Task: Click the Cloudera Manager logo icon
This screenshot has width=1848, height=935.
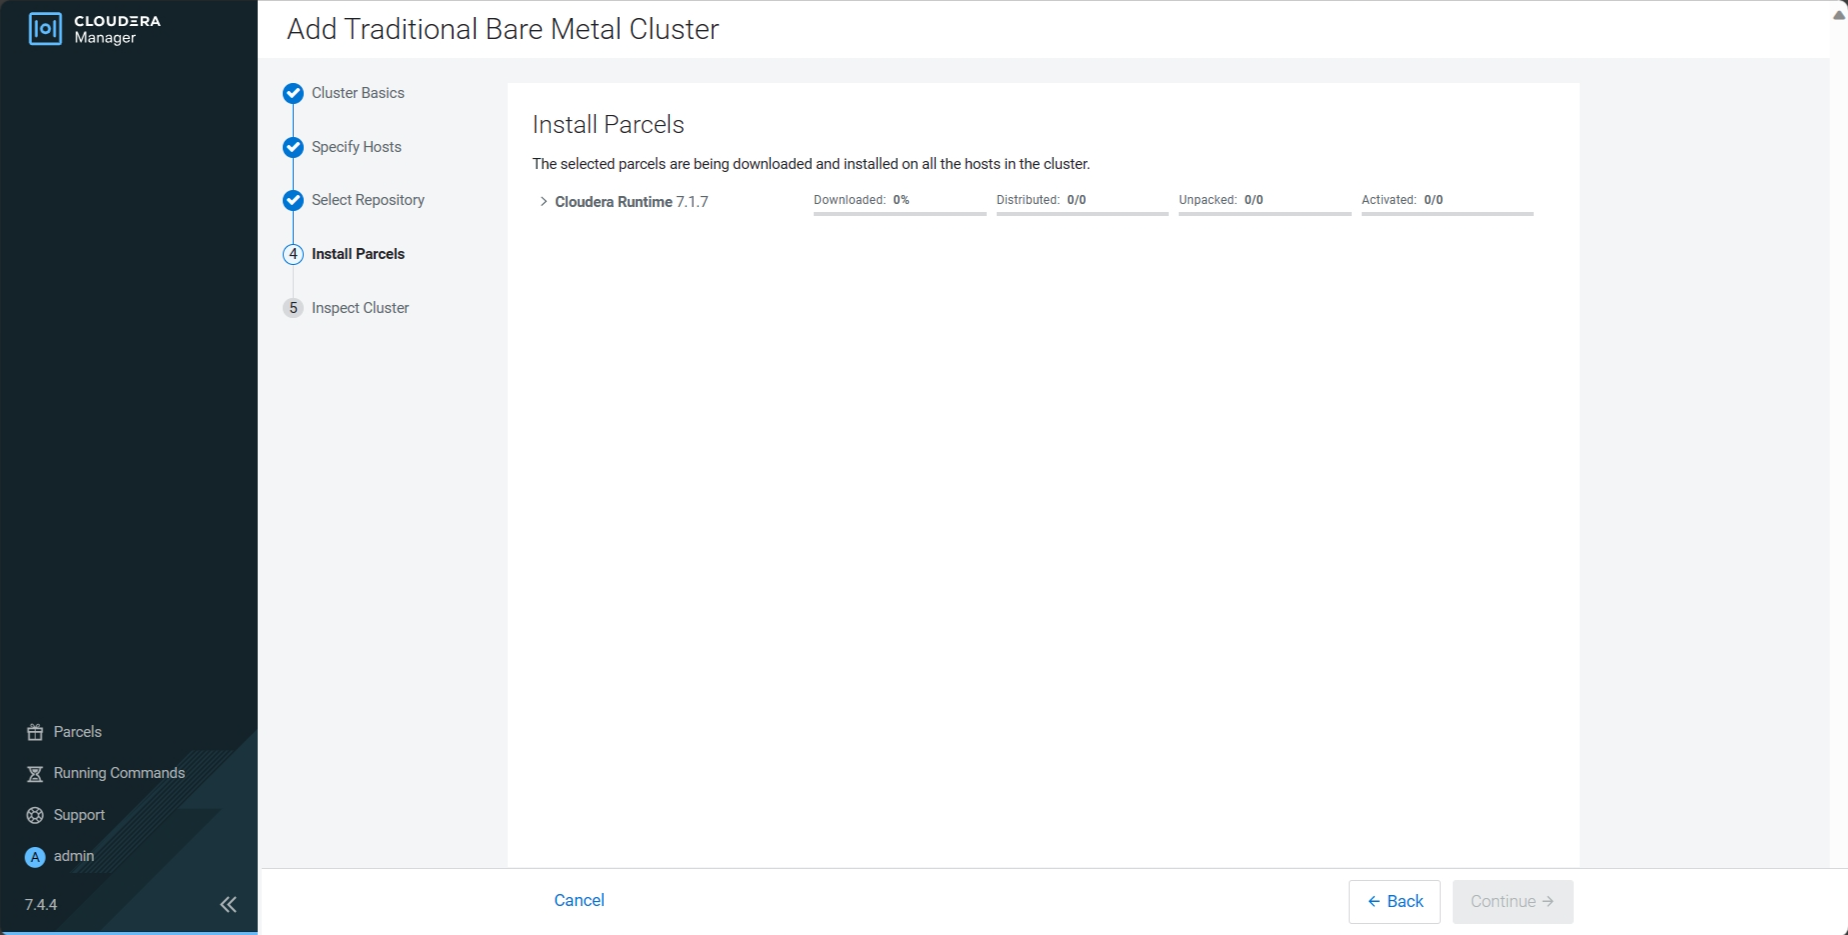Action: pos(45,29)
